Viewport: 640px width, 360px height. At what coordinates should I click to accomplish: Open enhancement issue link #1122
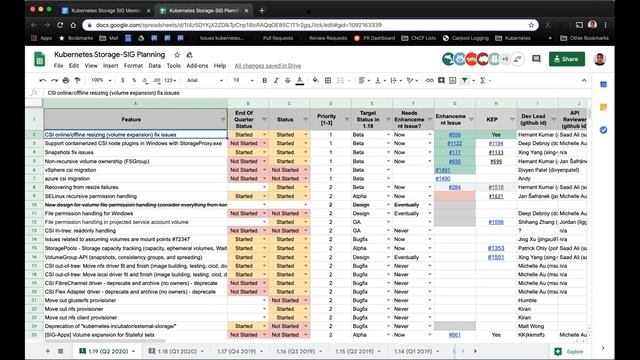click(x=454, y=143)
